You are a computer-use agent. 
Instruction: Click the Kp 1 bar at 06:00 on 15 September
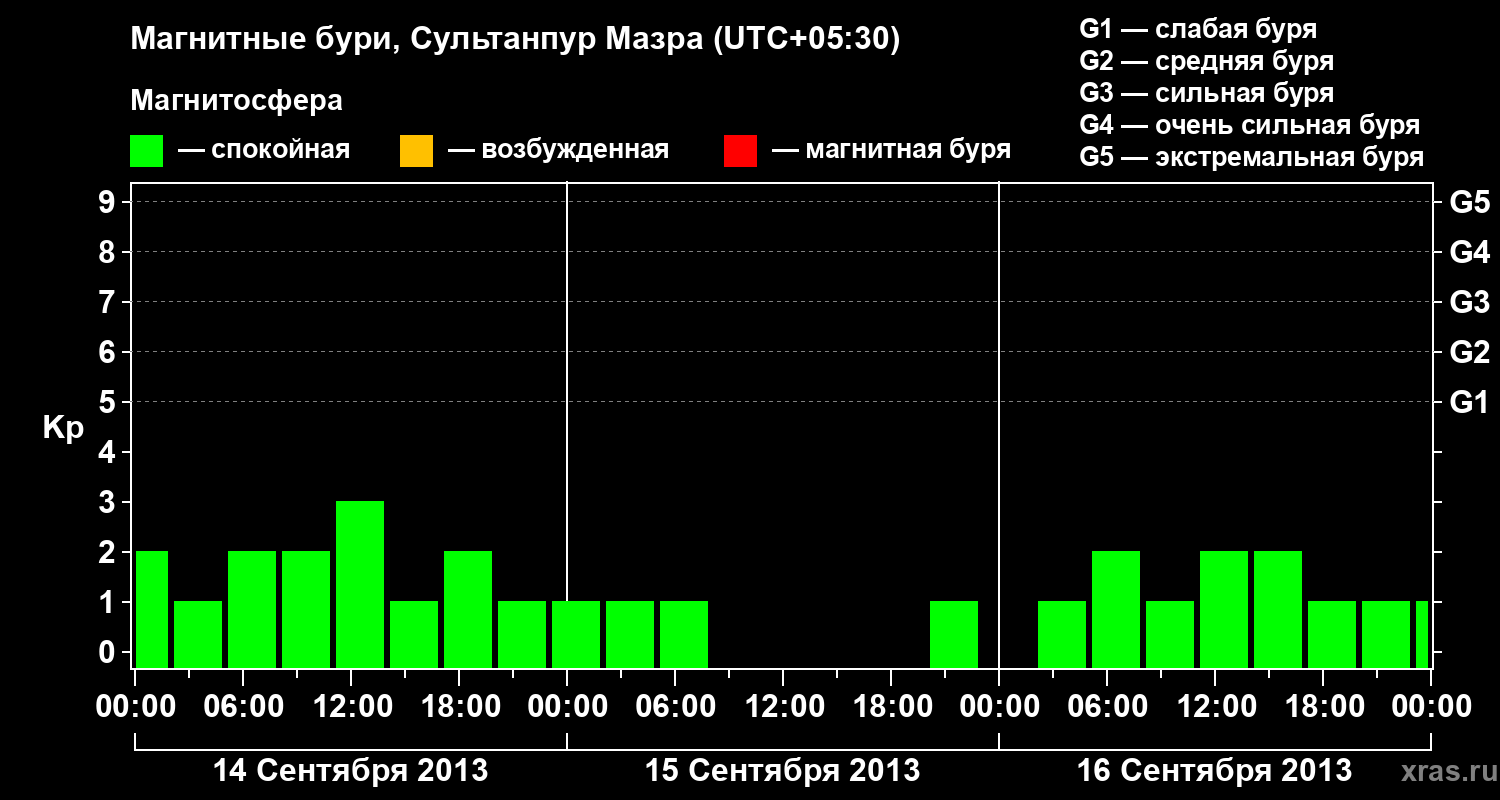684,634
